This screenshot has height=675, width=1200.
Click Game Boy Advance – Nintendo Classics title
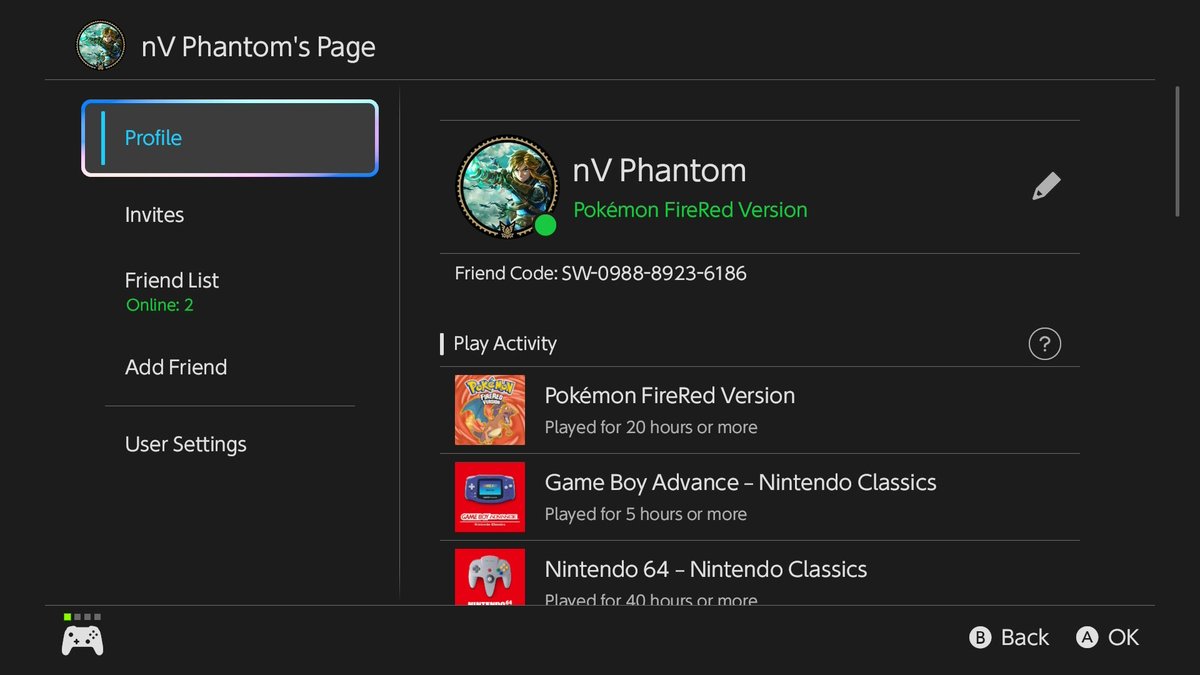[x=741, y=483]
